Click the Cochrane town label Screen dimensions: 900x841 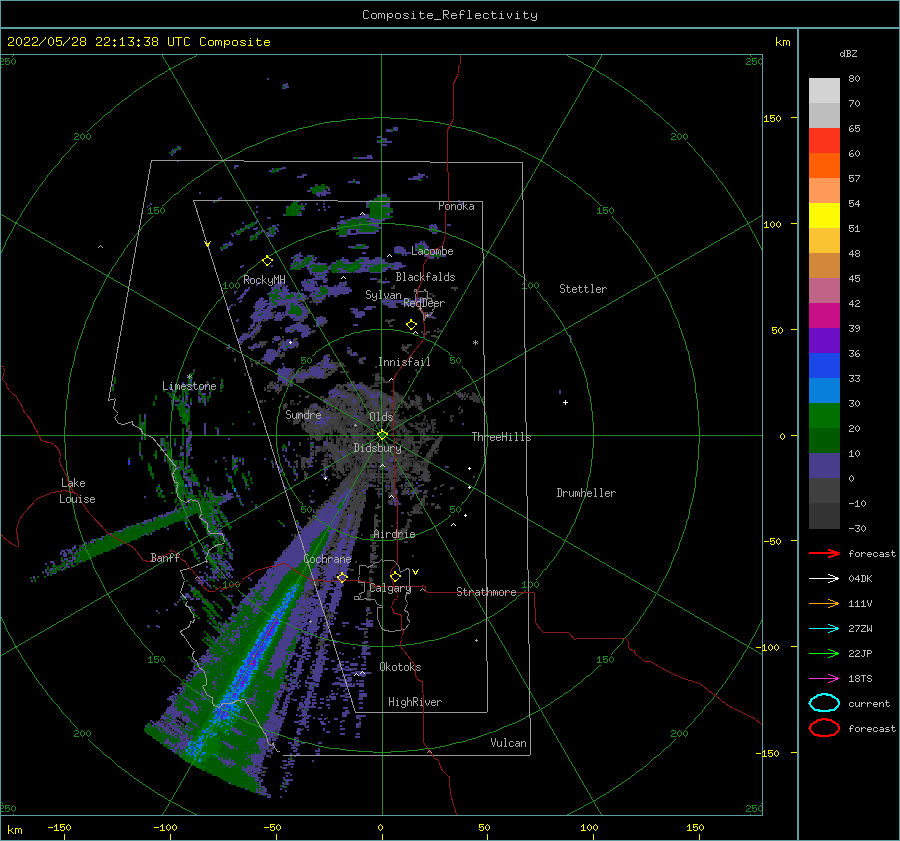point(327,559)
